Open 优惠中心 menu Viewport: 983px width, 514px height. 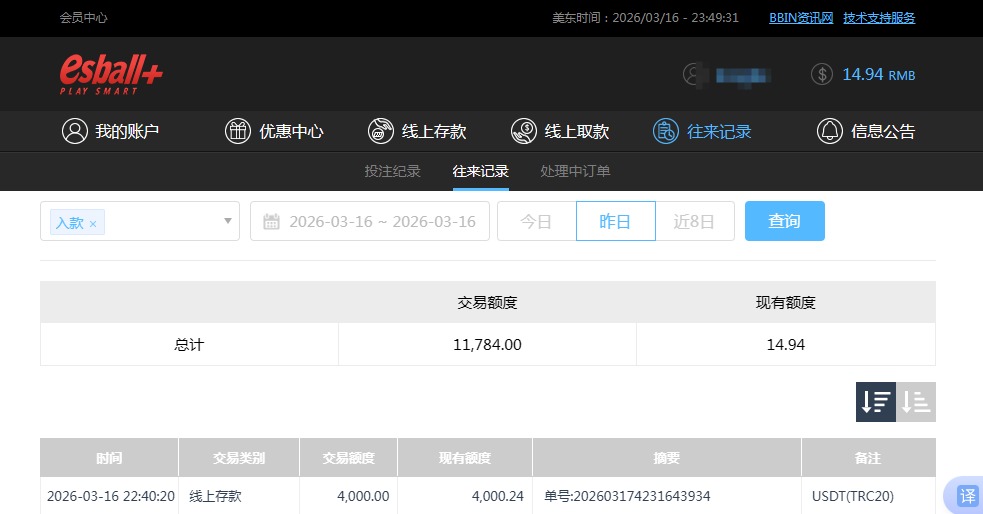(274, 131)
